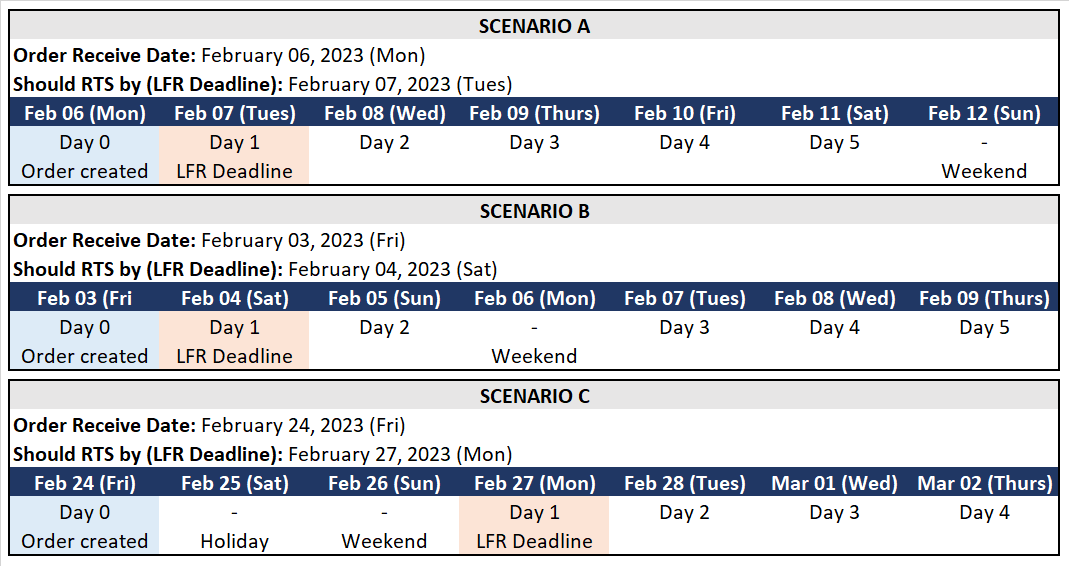Click the Order Receive Date February 24 row
Screen dimensions: 1069x566
[x=534, y=425]
